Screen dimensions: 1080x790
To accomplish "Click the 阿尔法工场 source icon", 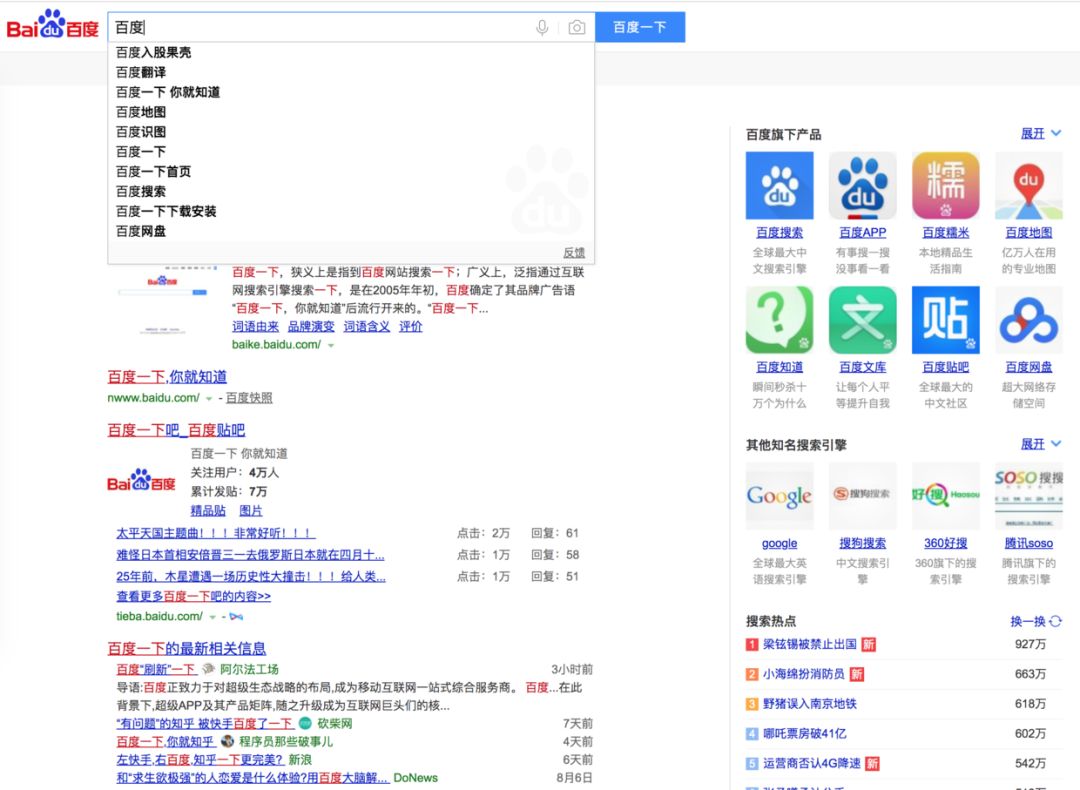I will [x=208, y=669].
